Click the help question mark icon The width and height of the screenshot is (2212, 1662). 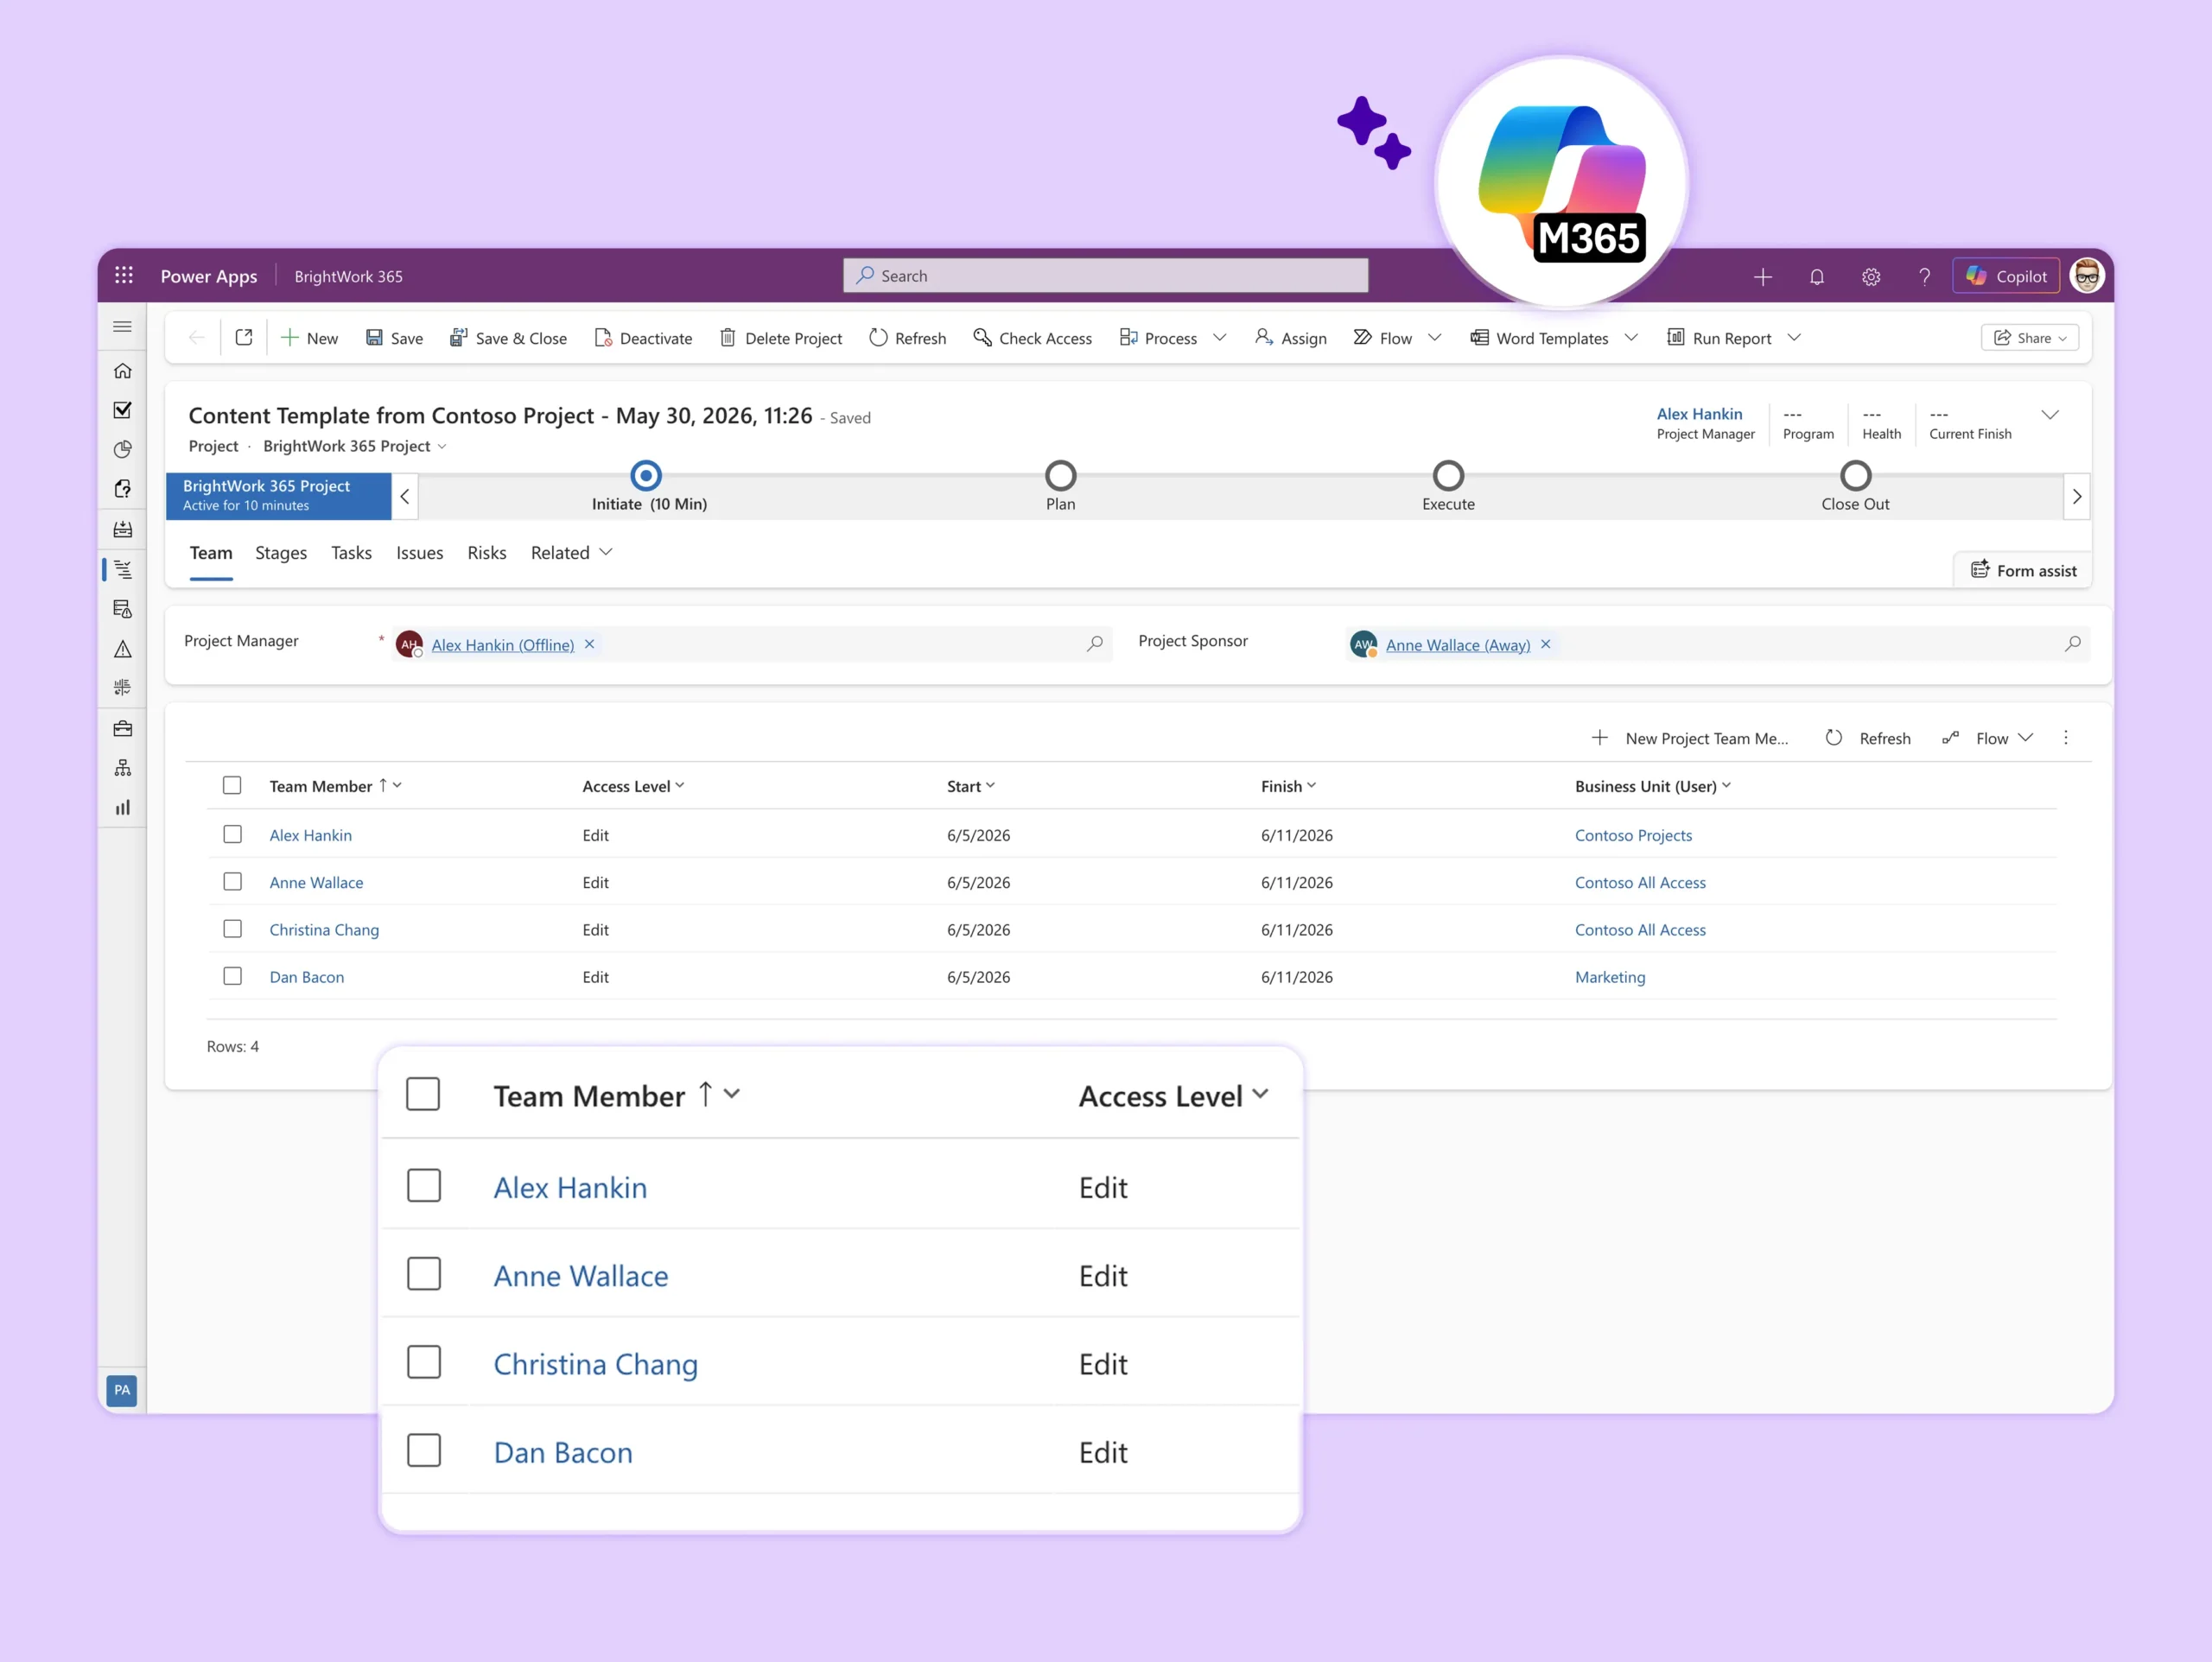click(x=1925, y=277)
